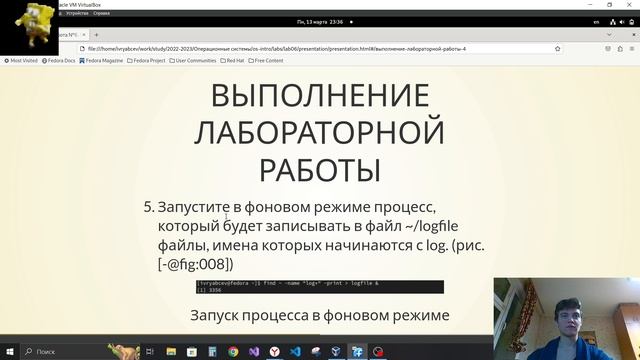This screenshot has width=640, height=360.
Task: Click caption Запуск процесса в фоновом режиме
Action: [320, 315]
